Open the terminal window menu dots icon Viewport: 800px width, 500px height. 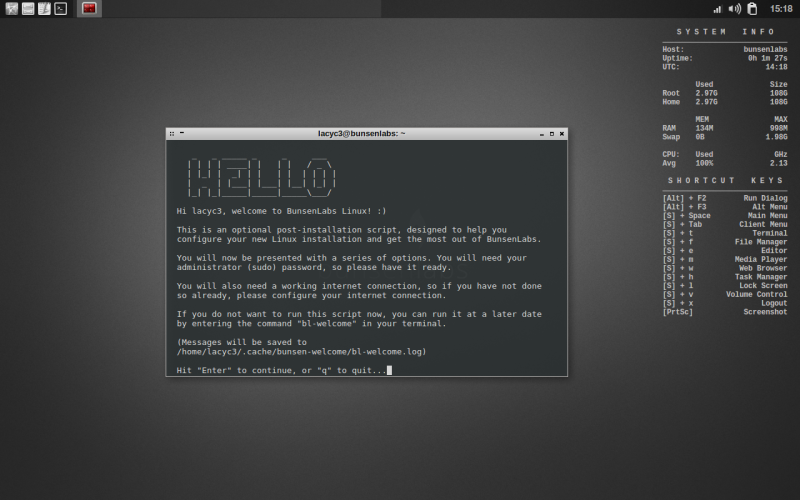tap(172, 134)
